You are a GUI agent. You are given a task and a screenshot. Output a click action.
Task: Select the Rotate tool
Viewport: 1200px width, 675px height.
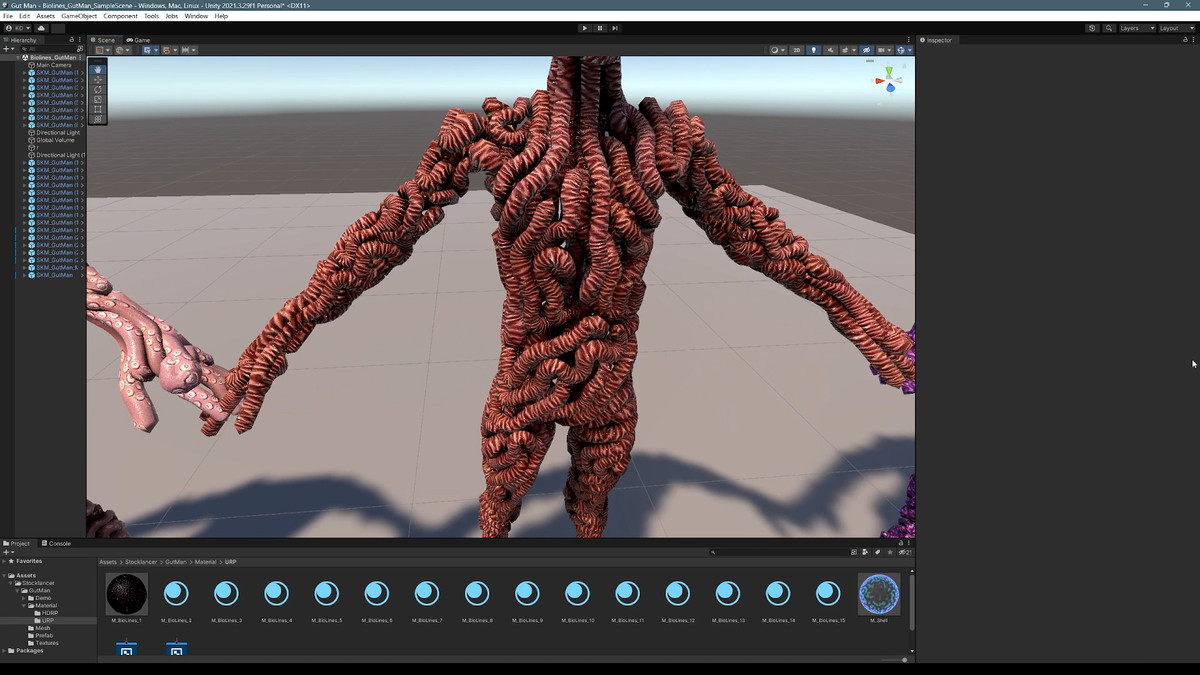[x=97, y=90]
